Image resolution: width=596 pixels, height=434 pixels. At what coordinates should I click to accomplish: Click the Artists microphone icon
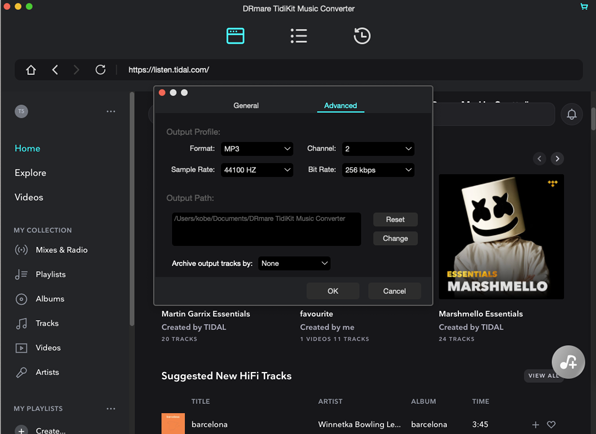(21, 372)
